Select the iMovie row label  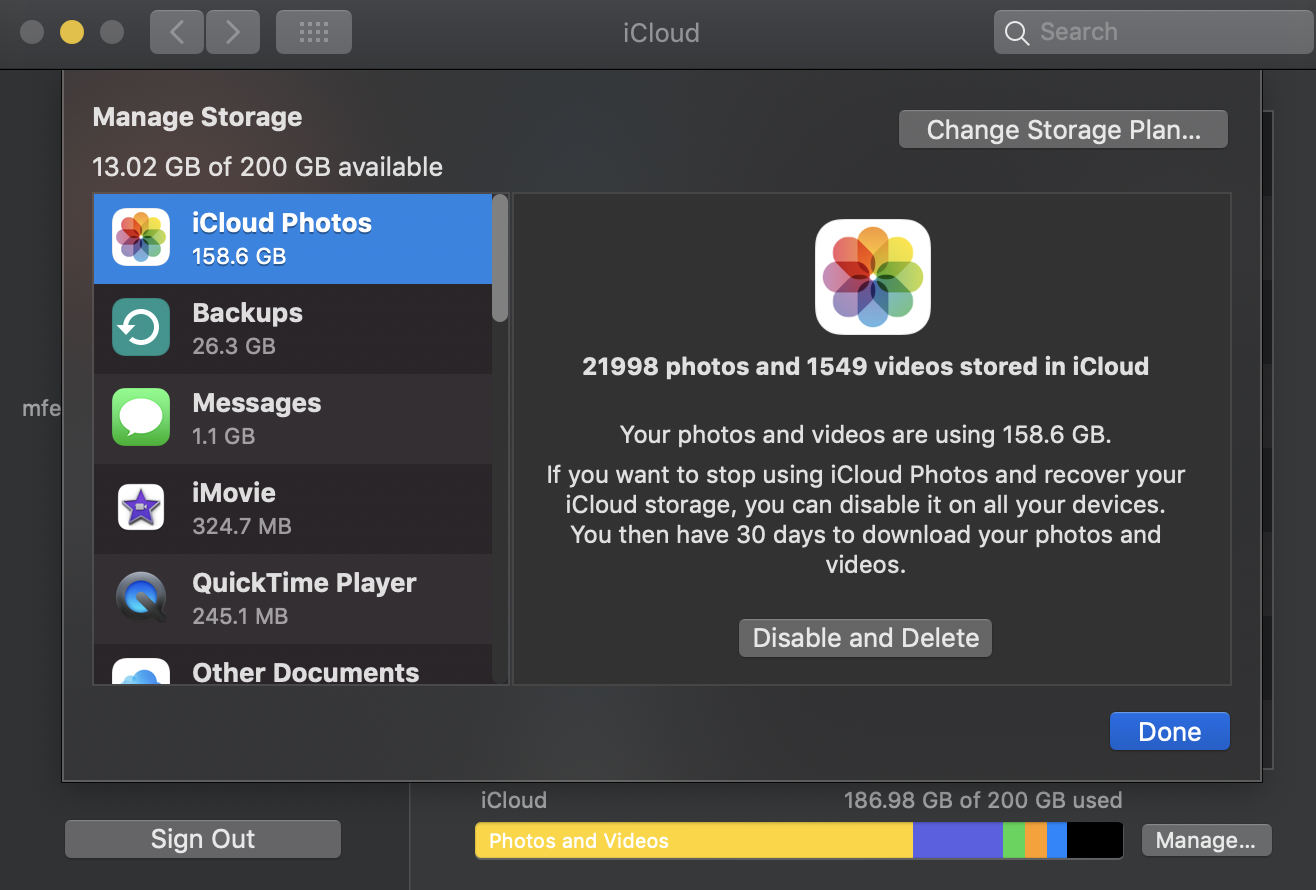point(234,493)
